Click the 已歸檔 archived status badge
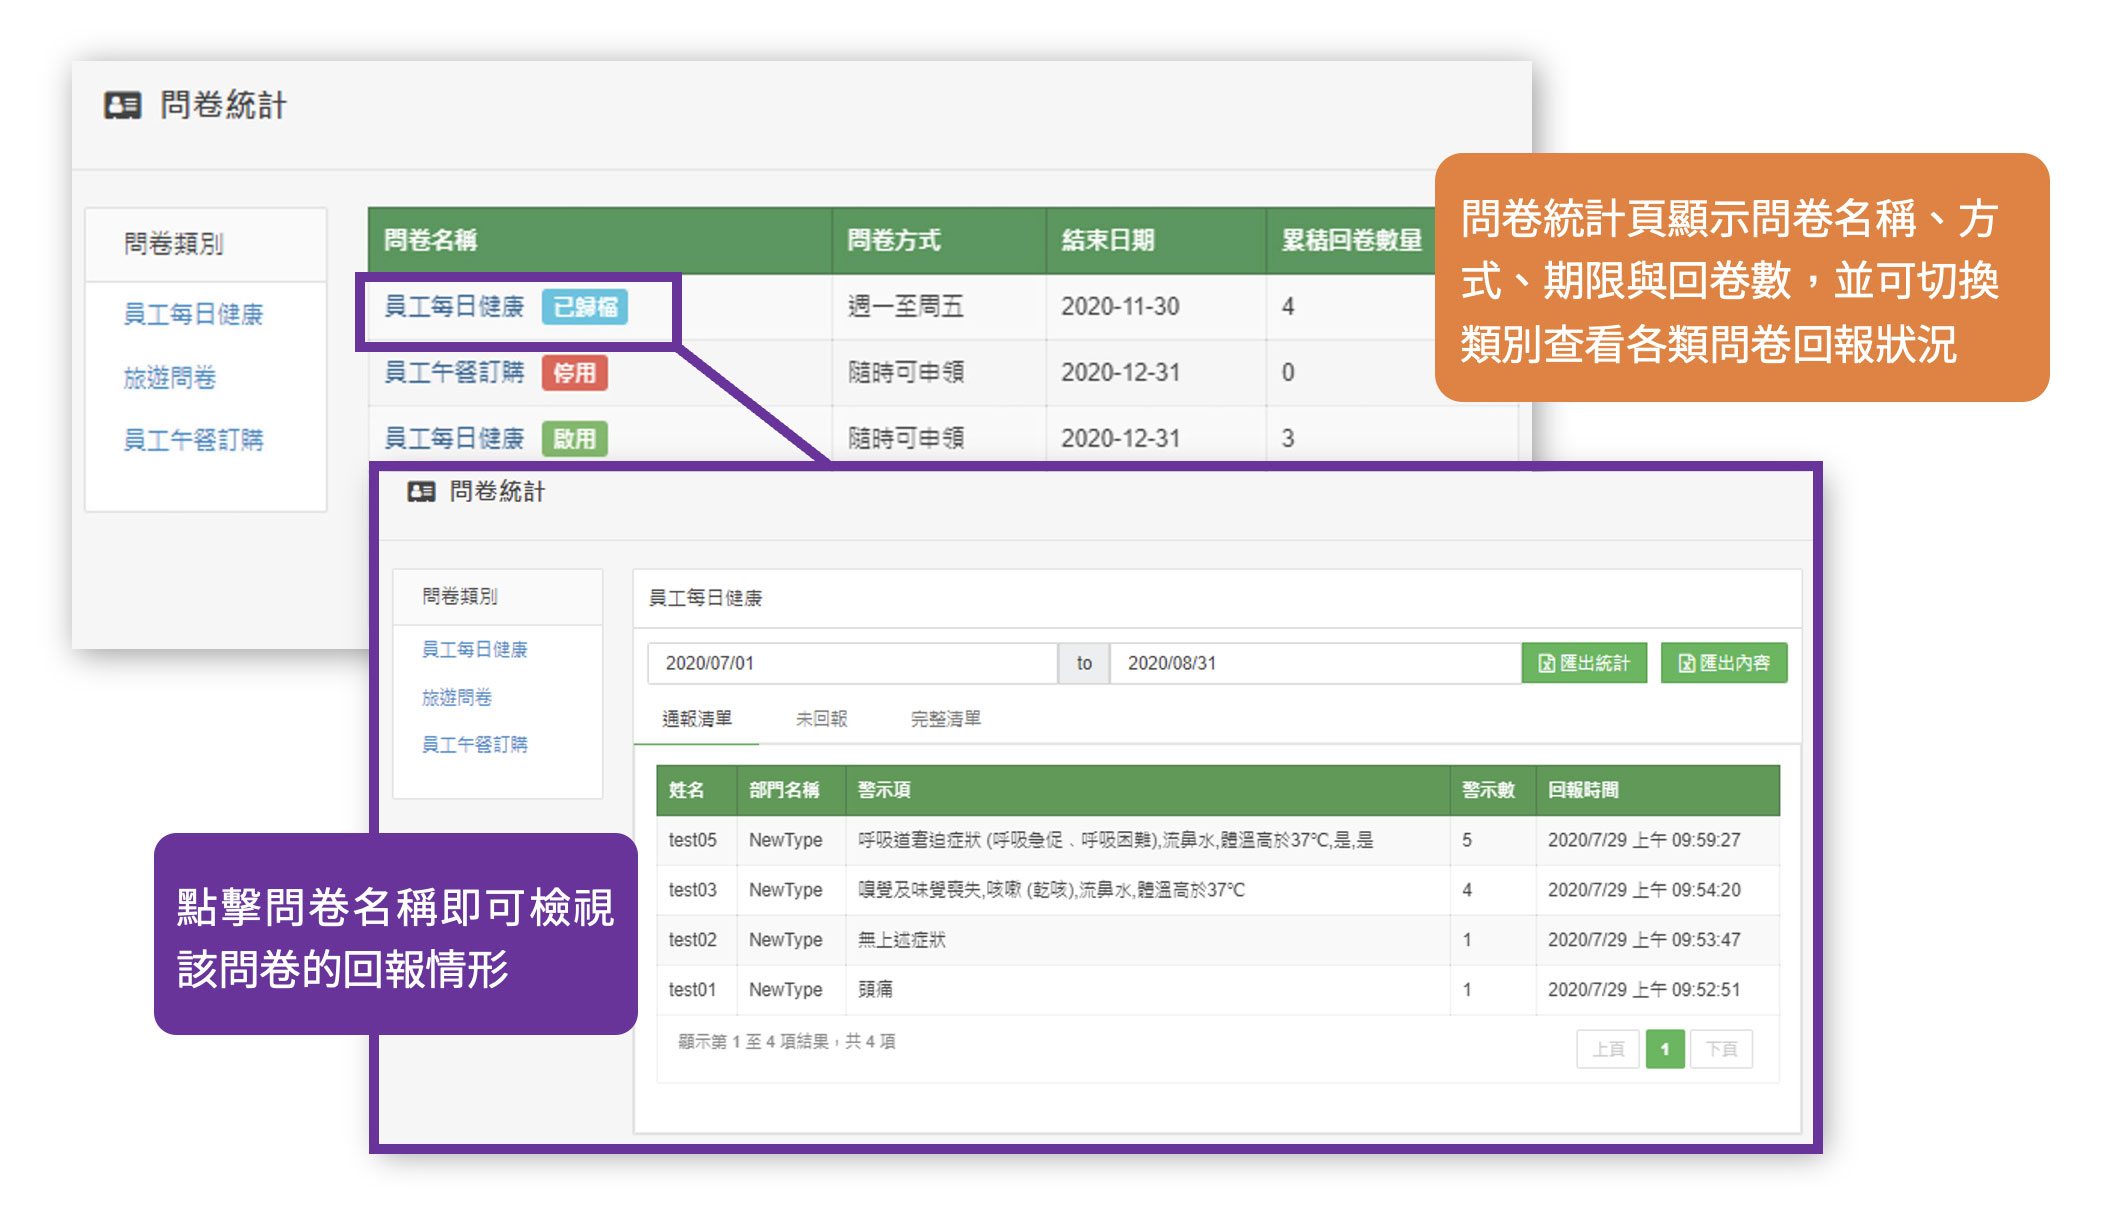 pos(584,307)
